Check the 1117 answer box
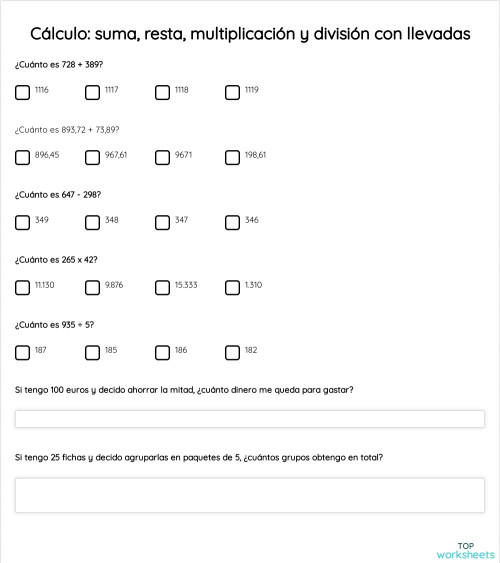 [x=92, y=92]
